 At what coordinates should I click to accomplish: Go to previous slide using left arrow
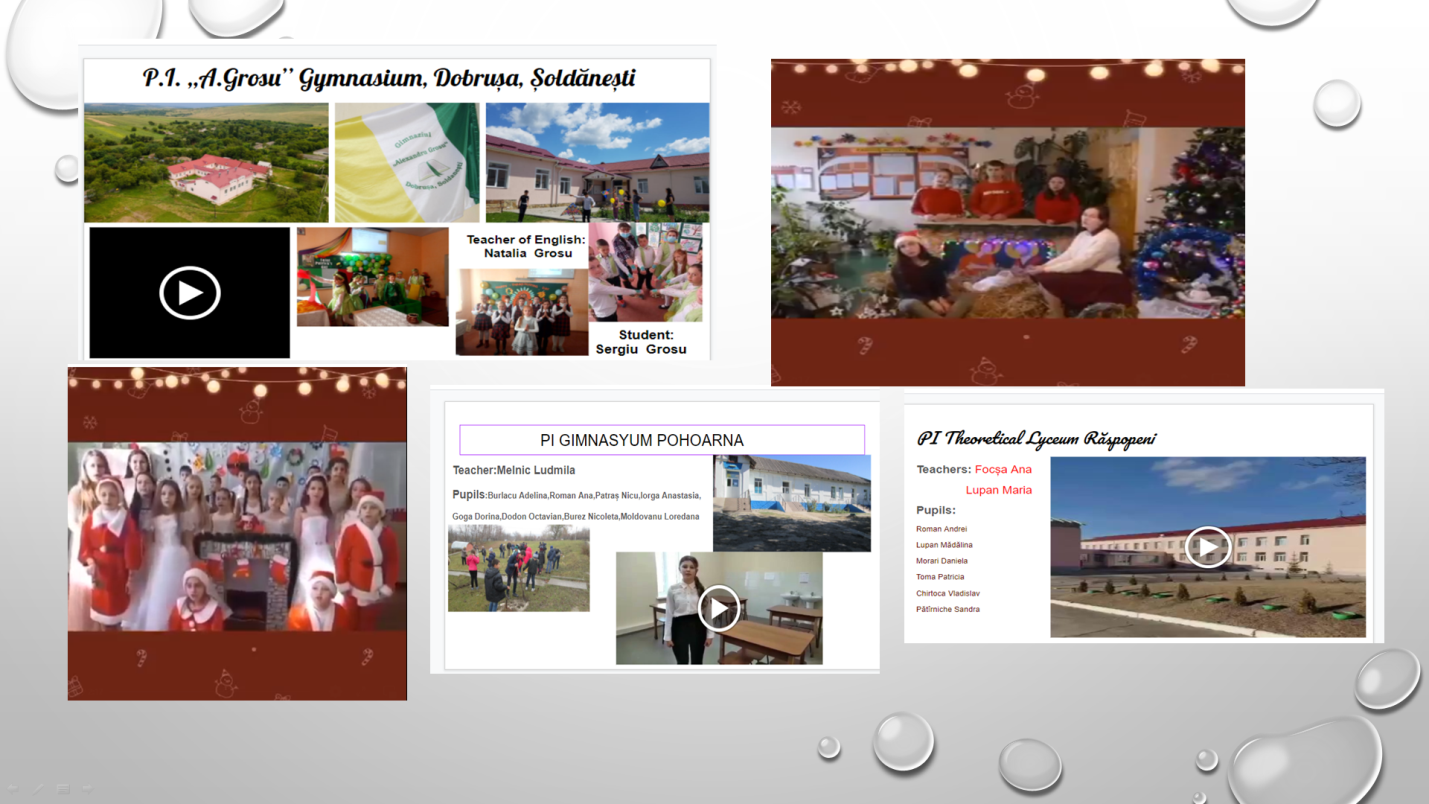14,789
